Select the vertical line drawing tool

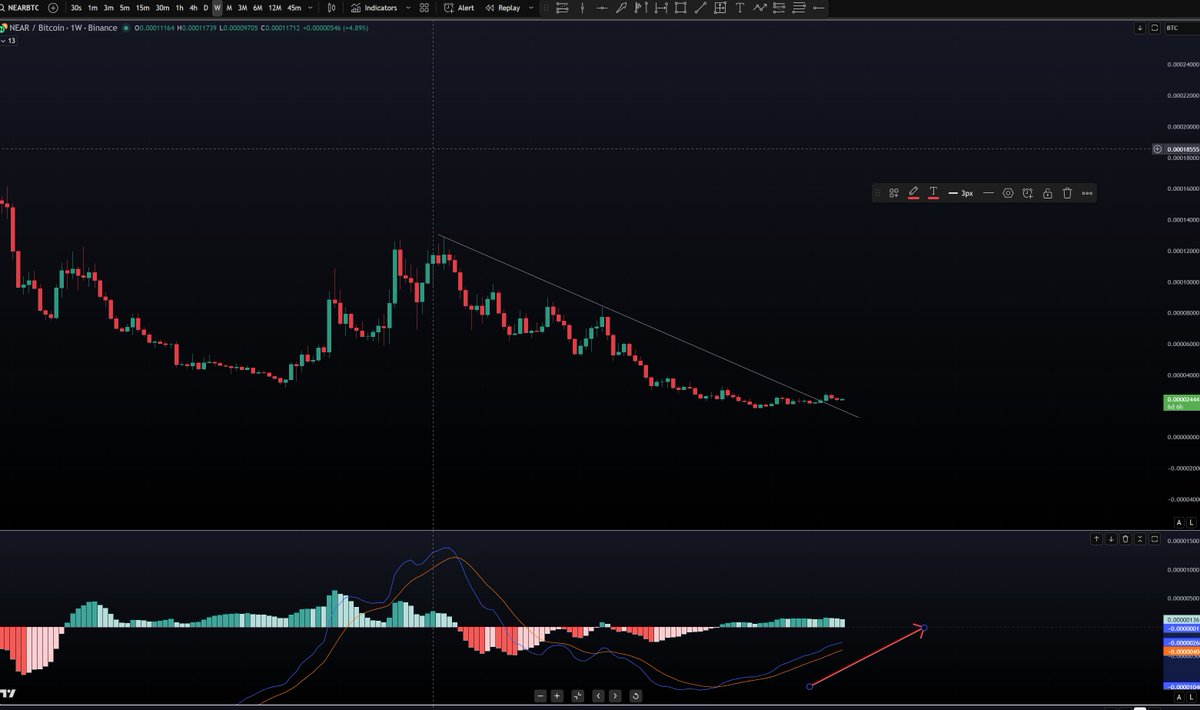[582, 7]
